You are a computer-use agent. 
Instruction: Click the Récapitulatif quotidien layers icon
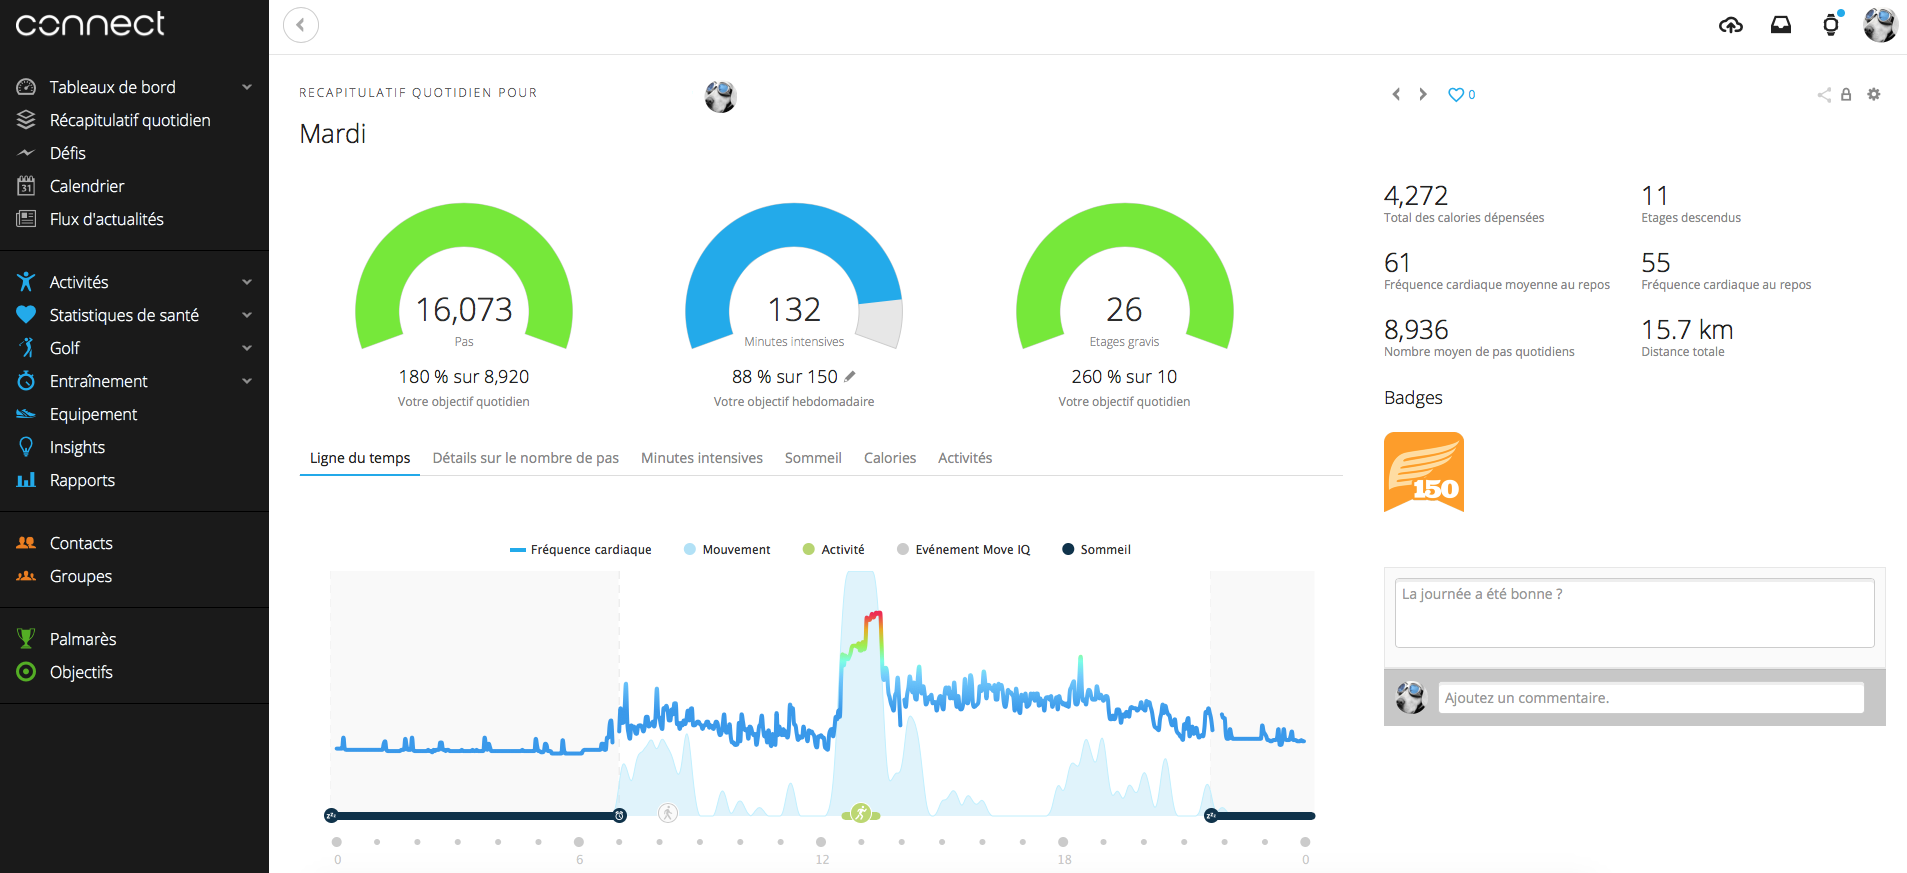[26, 120]
